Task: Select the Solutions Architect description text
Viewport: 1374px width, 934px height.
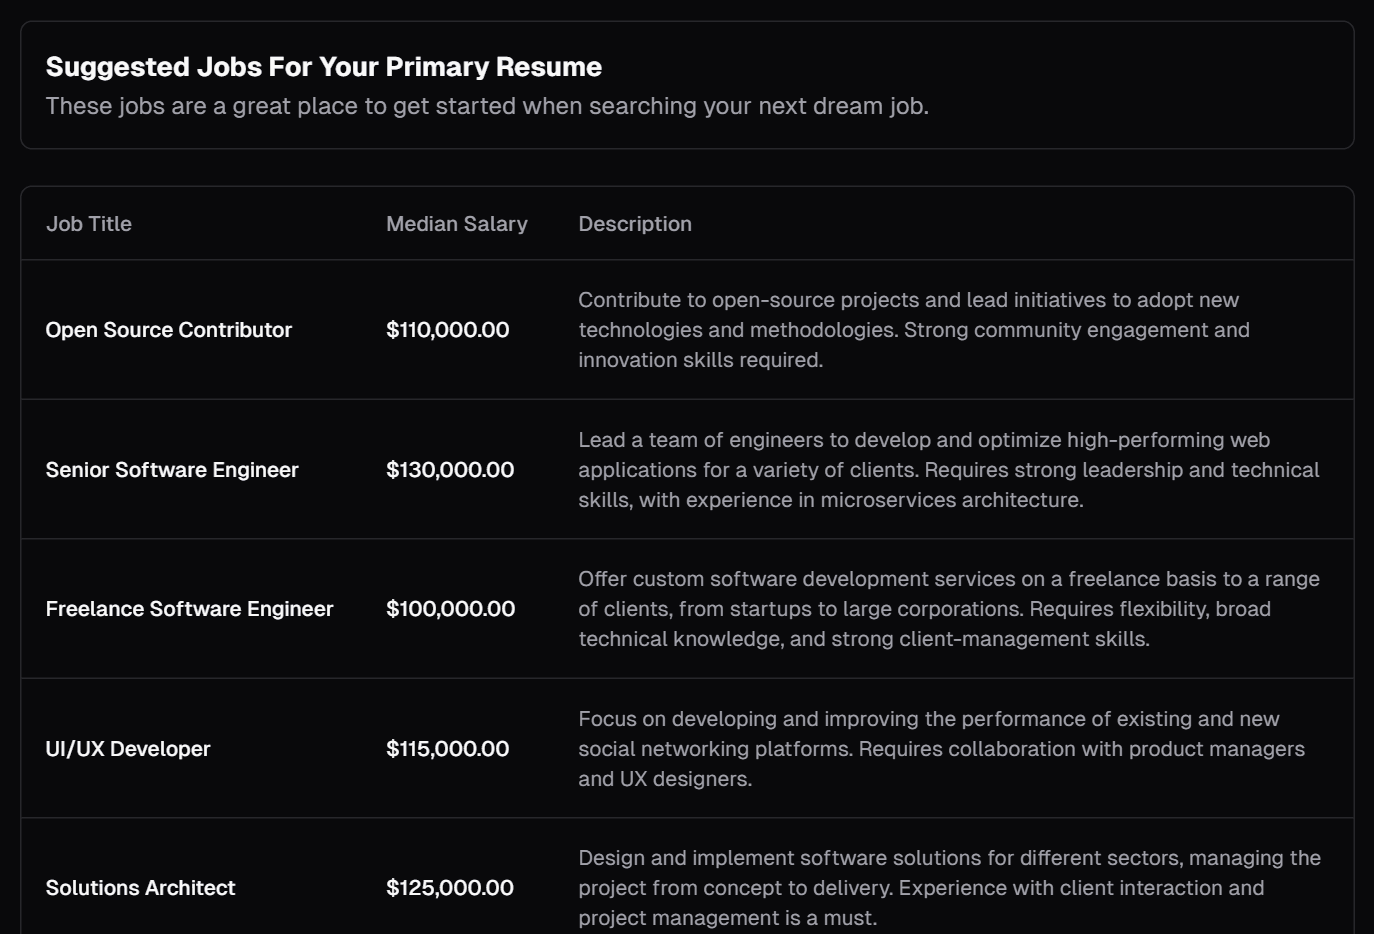Action: point(948,888)
